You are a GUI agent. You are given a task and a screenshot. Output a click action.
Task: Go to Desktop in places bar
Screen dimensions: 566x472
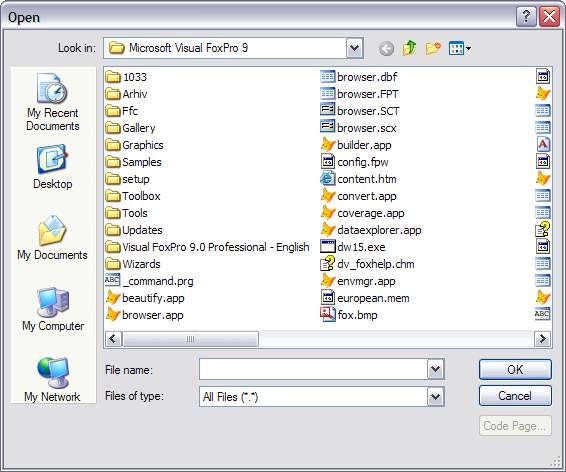coord(53,167)
